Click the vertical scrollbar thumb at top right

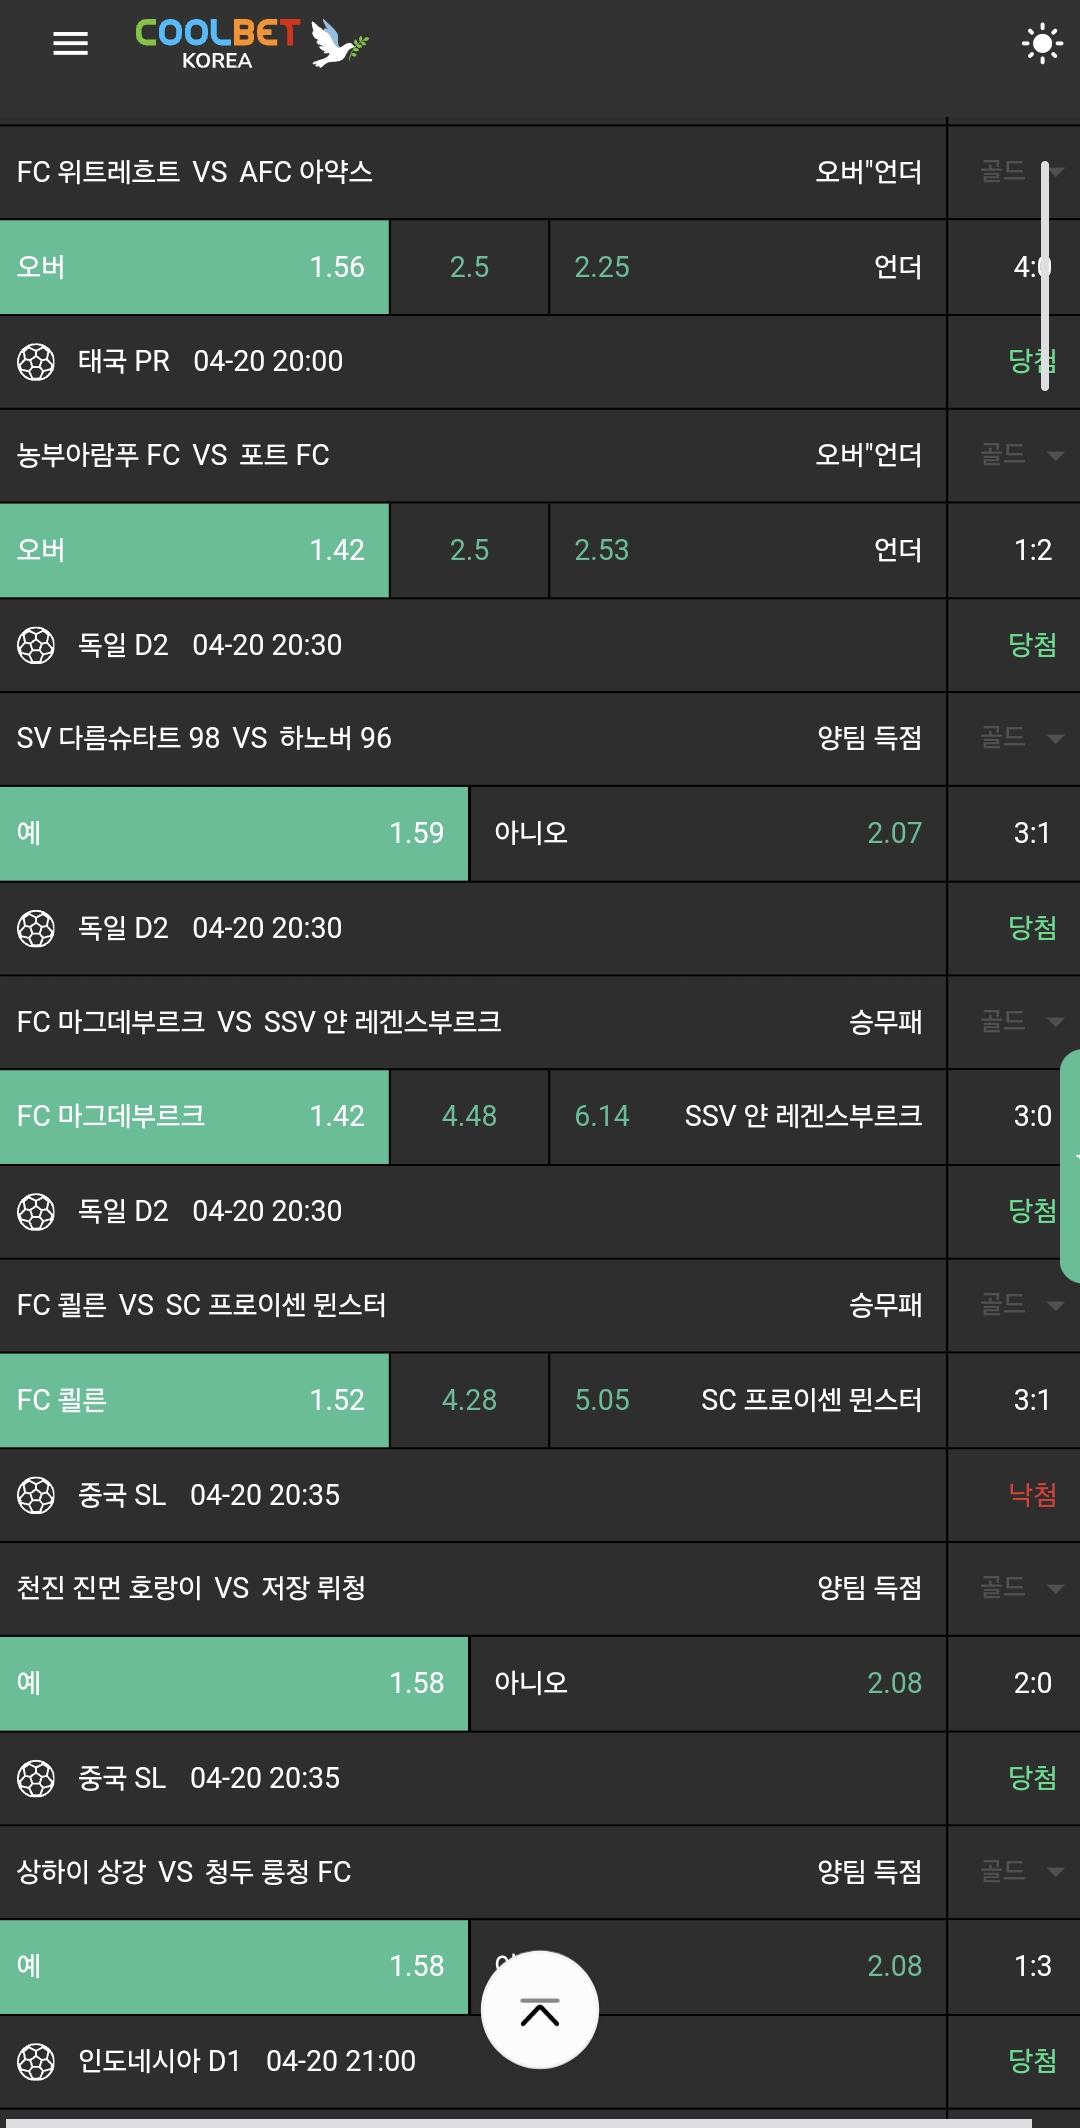pyautogui.click(x=1045, y=275)
